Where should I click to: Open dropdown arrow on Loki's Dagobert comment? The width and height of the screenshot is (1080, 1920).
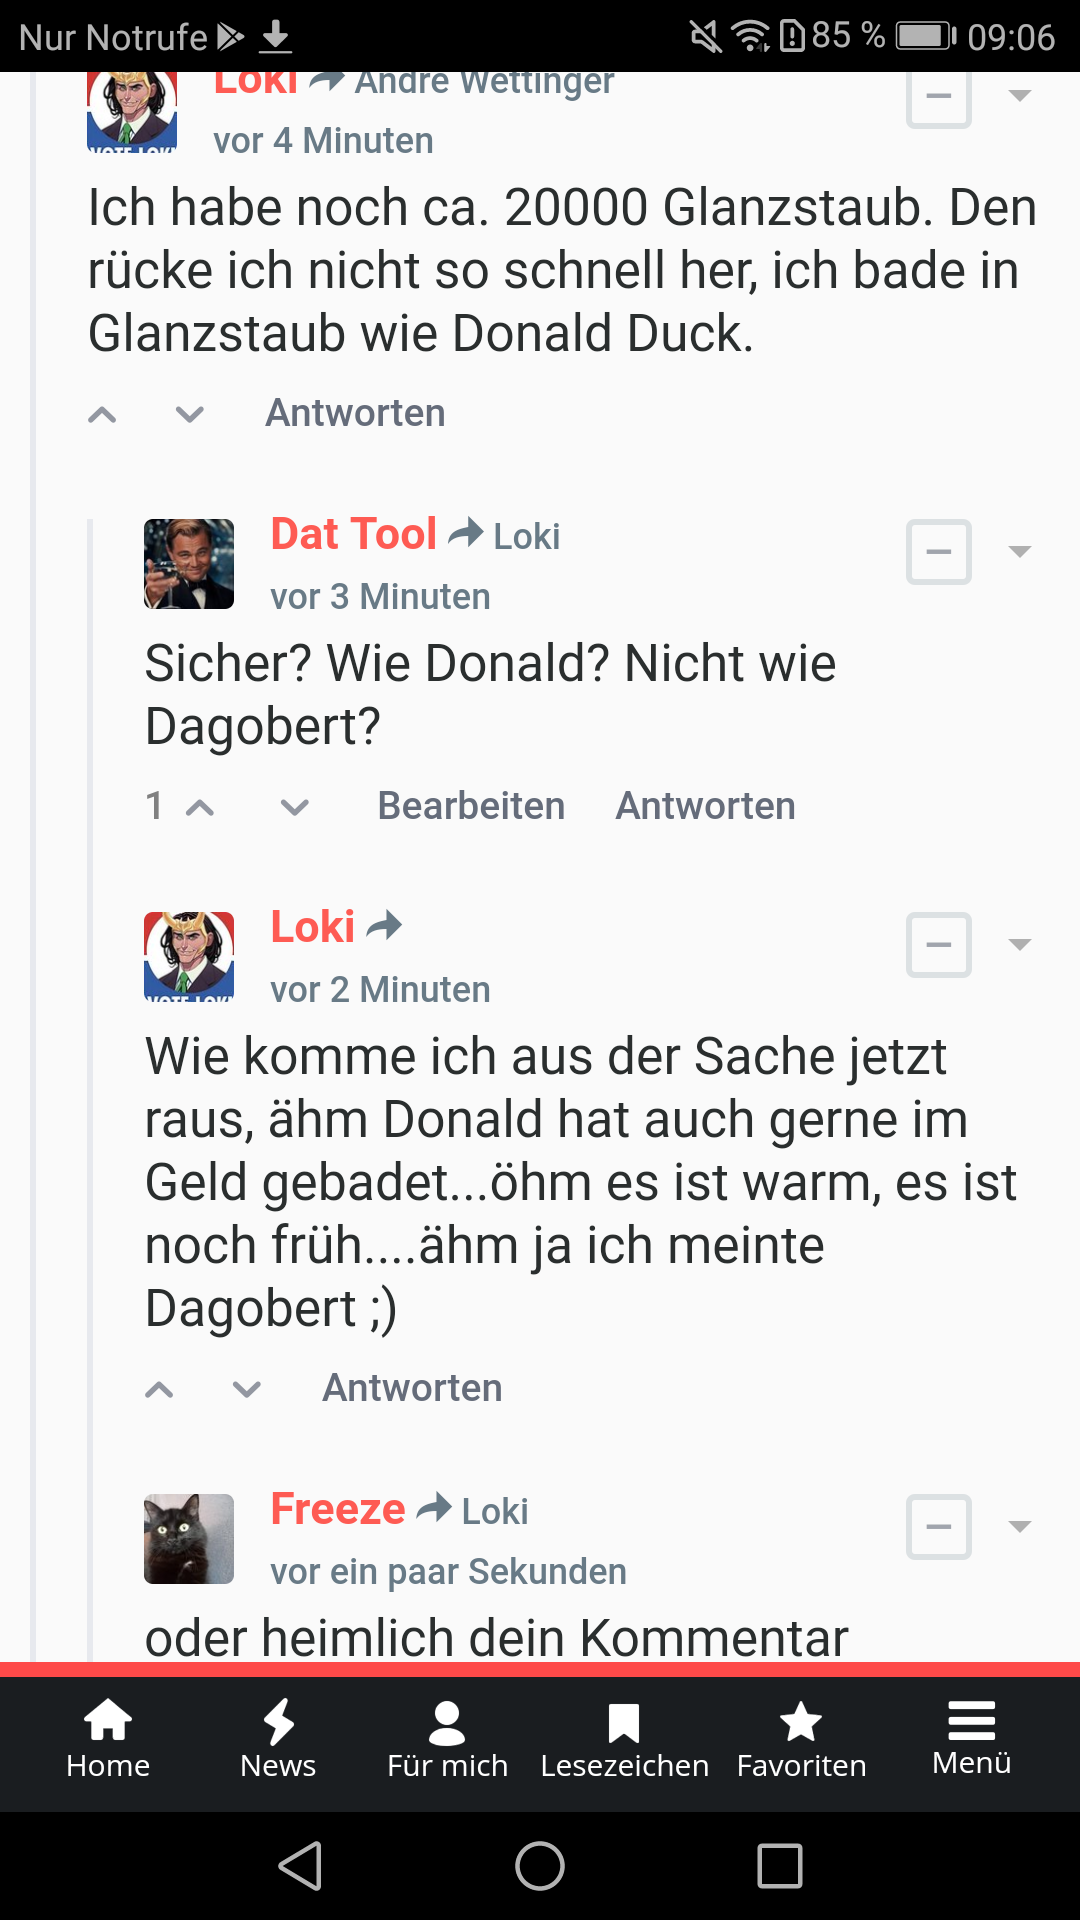1020,945
